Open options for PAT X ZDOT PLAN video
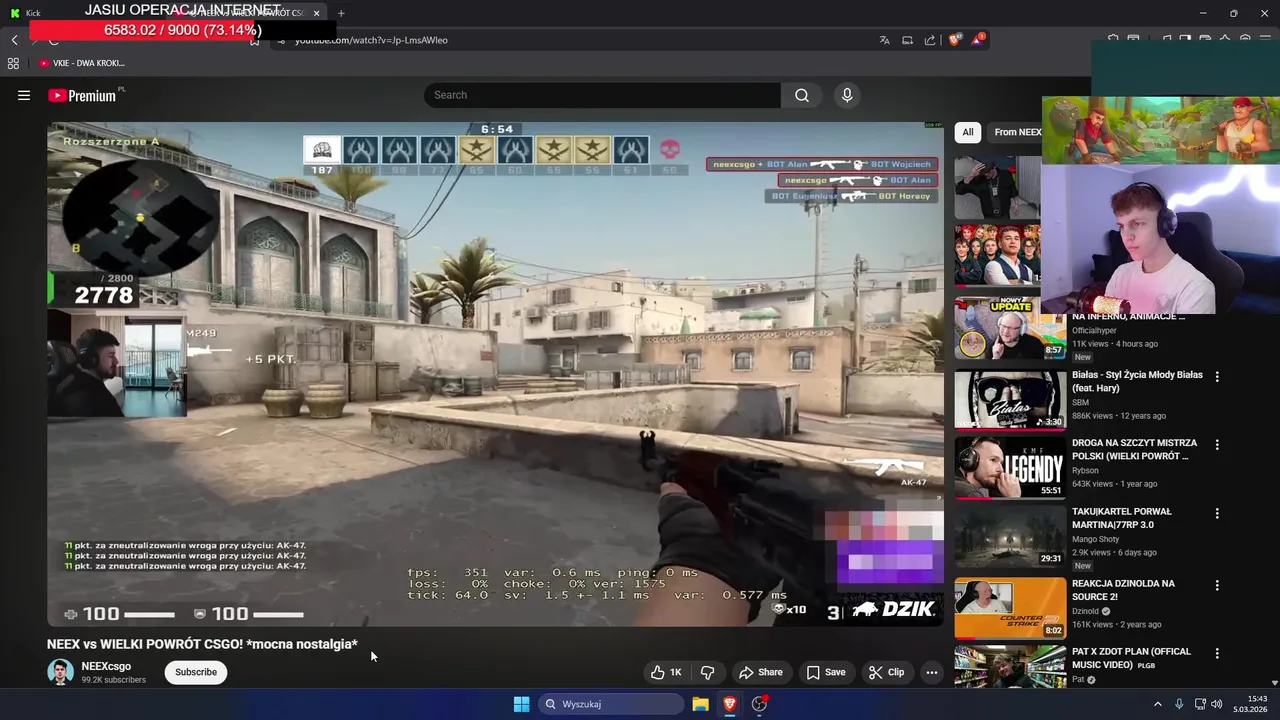The image size is (1280, 720). click(1217, 654)
